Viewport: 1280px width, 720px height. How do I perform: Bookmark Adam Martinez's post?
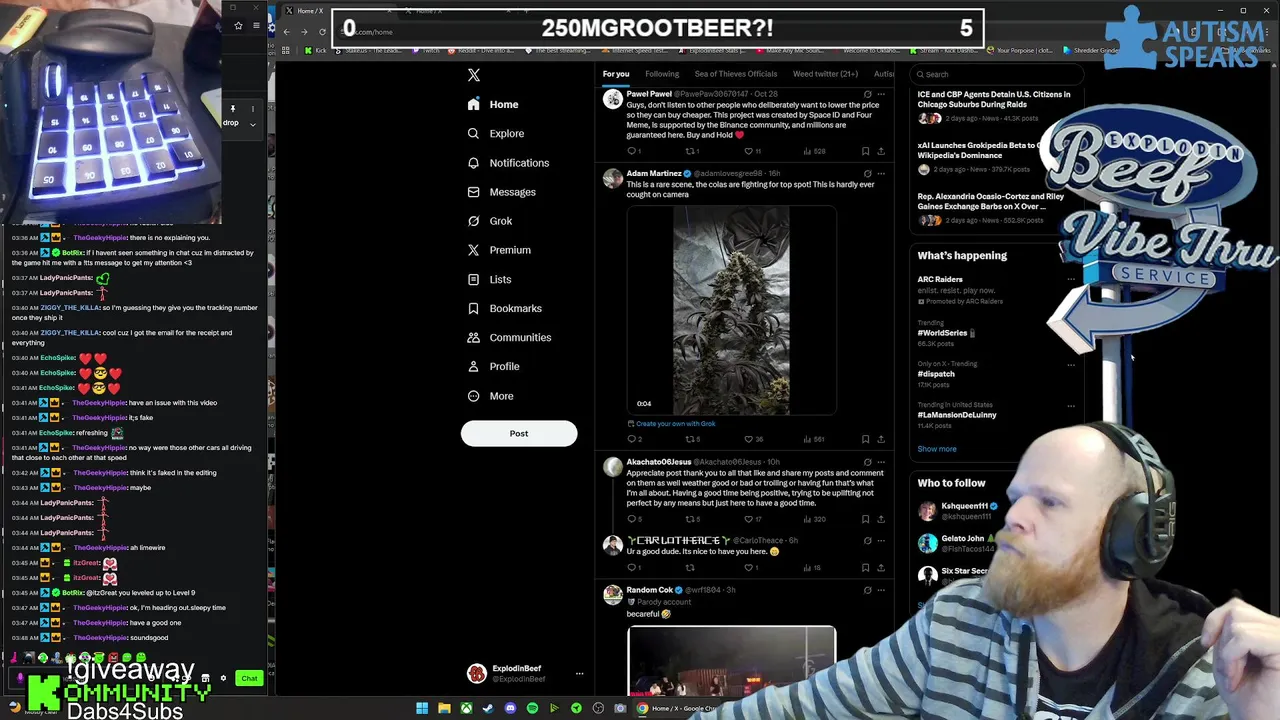pos(865,439)
